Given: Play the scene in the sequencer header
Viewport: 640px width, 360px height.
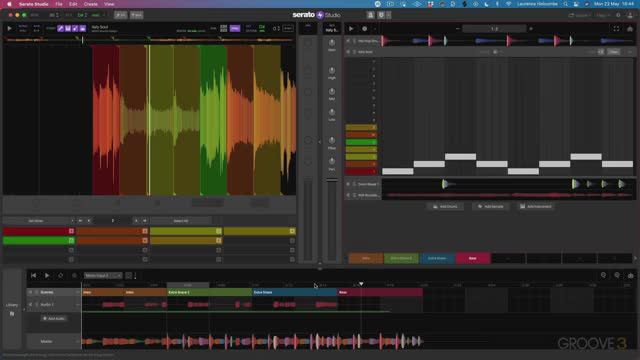Looking at the screenshot, I should 351,29.
